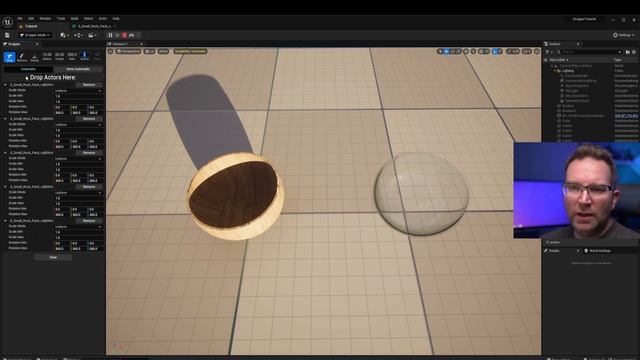Click the Outliner panel tab
This screenshot has width=640, height=360.
click(555, 44)
